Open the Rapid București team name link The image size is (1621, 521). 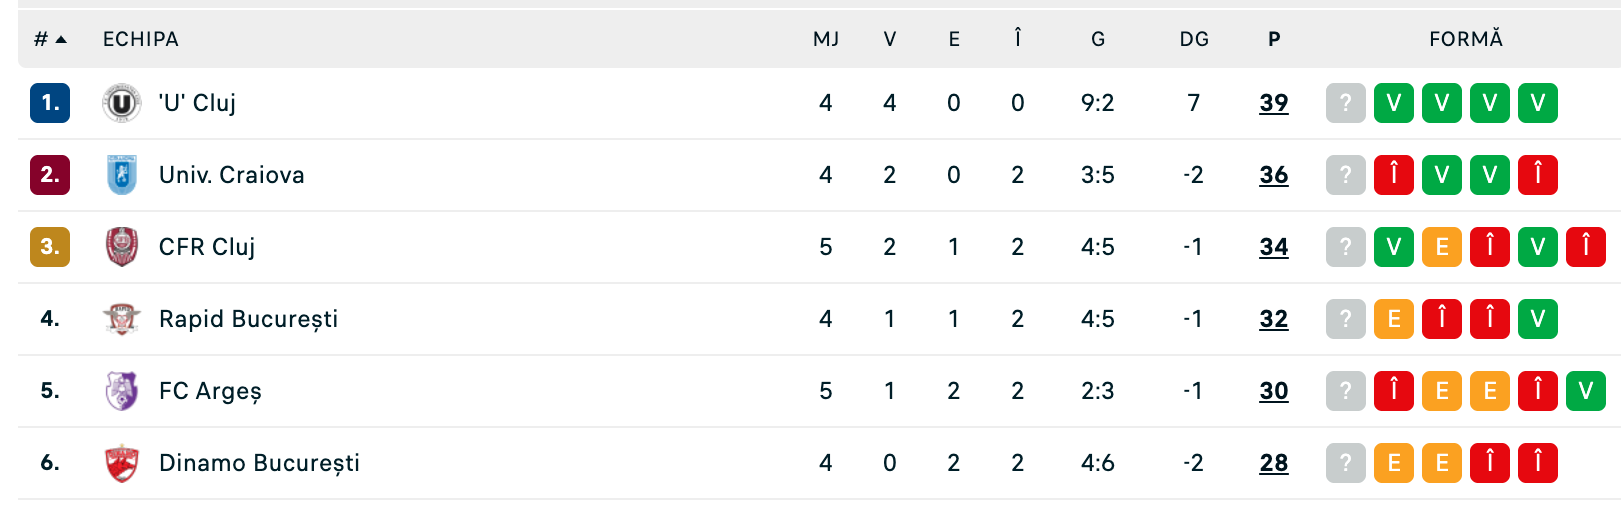tap(248, 319)
